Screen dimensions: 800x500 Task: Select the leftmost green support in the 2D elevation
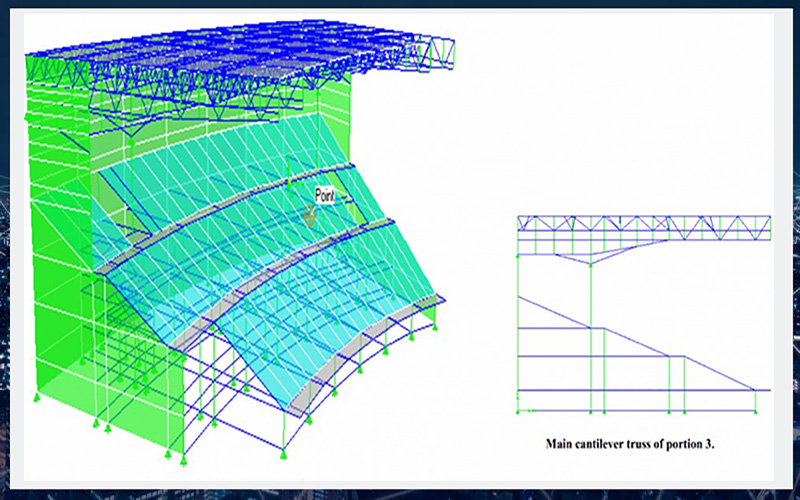point(517,409)
